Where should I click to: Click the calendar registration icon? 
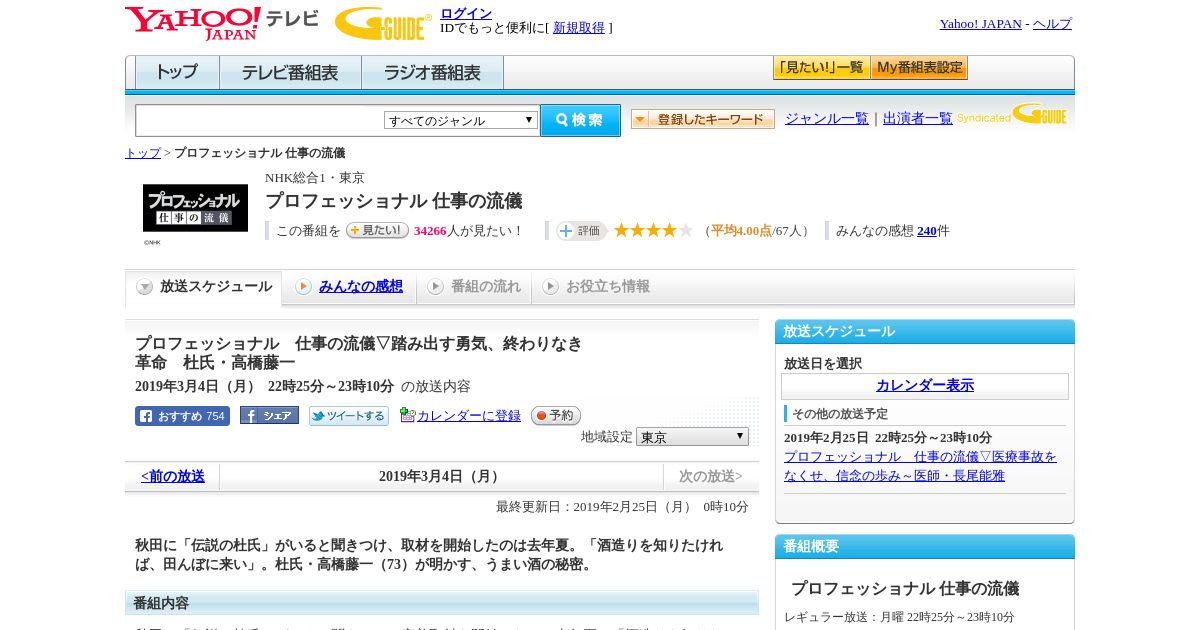pos(407,415)
